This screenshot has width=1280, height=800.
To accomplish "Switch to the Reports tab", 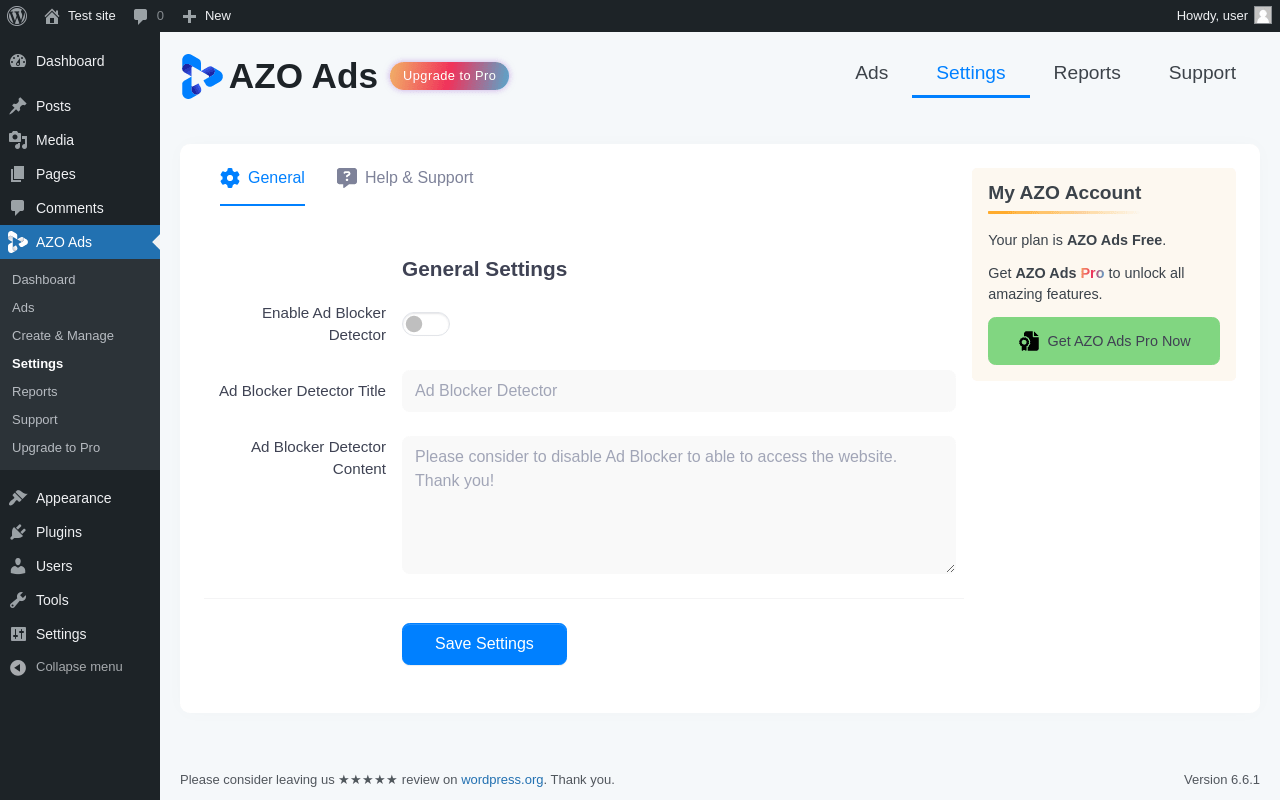I will pyautogui.click(x=1087, y=73).
